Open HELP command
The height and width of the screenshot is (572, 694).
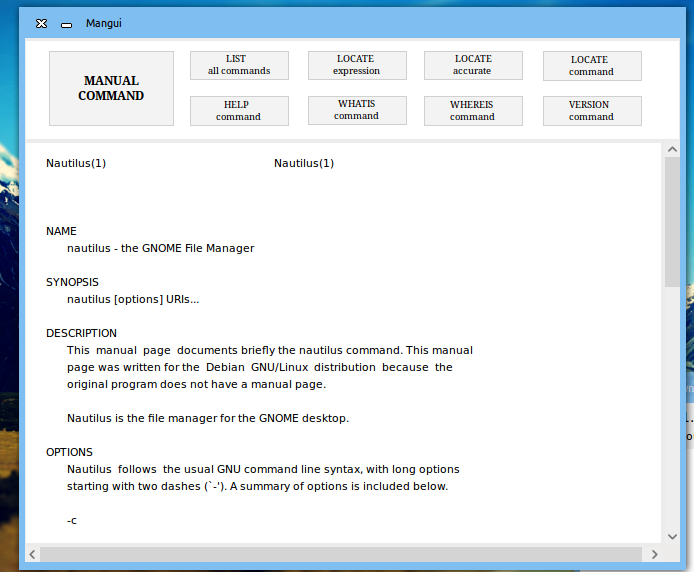click(239, 111)
